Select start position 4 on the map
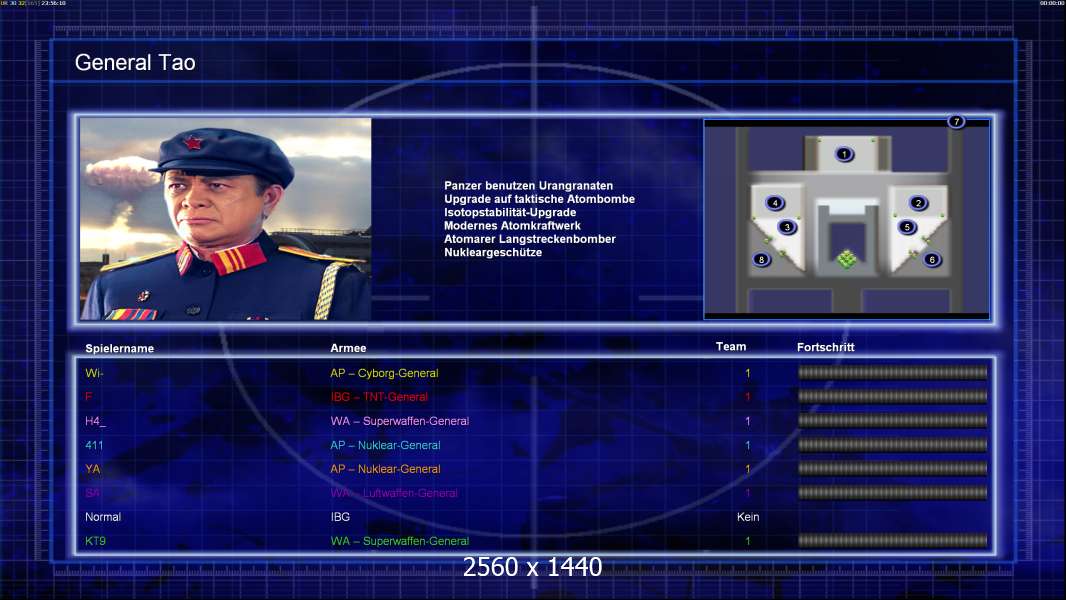 pyautogui.click(x=774, y=202)
